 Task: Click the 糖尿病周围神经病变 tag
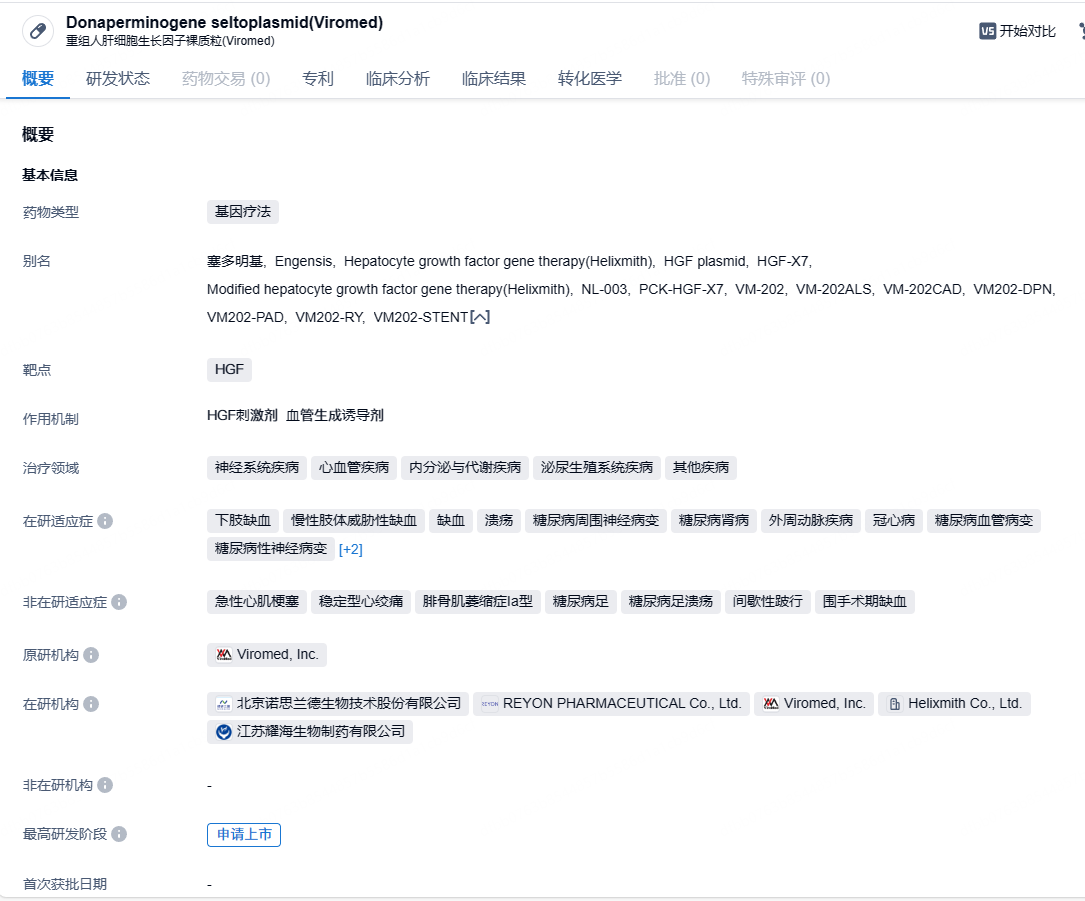tap(596, 520)
